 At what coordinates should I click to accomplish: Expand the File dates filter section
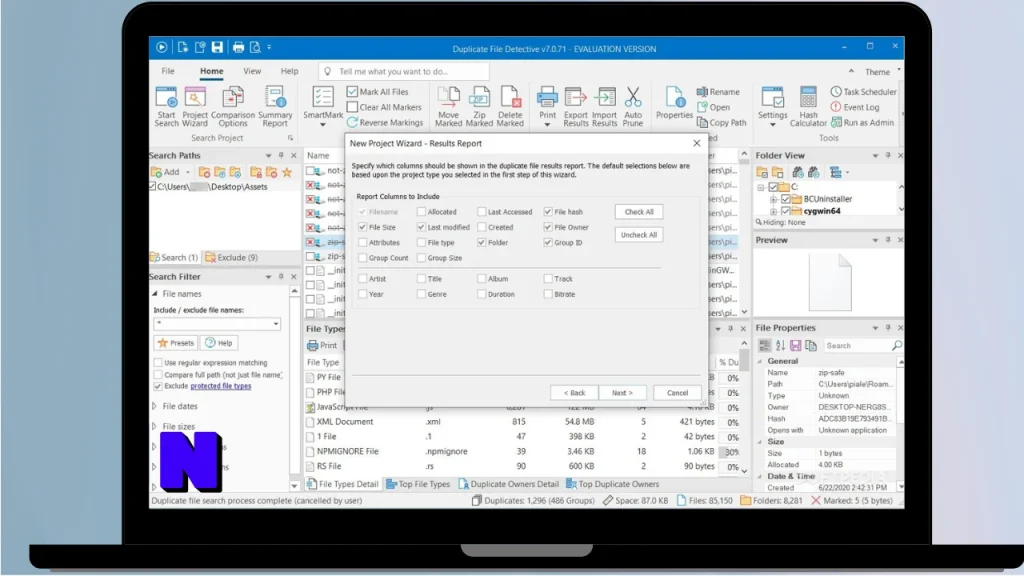point(155,406)
